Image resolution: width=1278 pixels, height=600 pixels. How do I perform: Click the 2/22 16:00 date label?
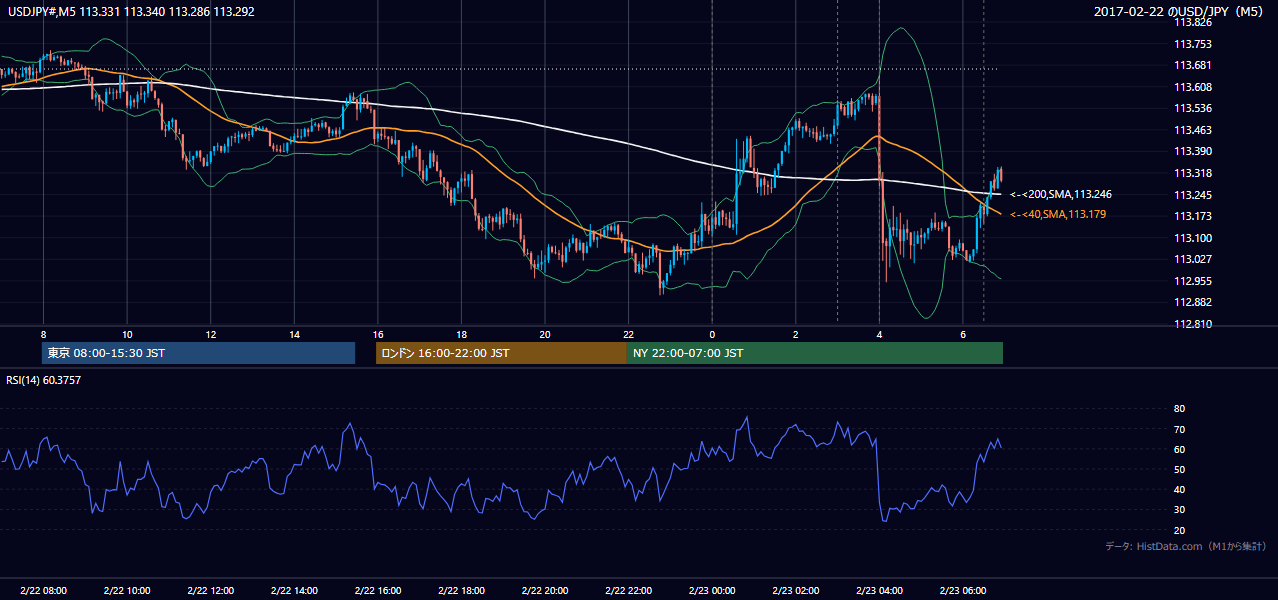[377, 591]
